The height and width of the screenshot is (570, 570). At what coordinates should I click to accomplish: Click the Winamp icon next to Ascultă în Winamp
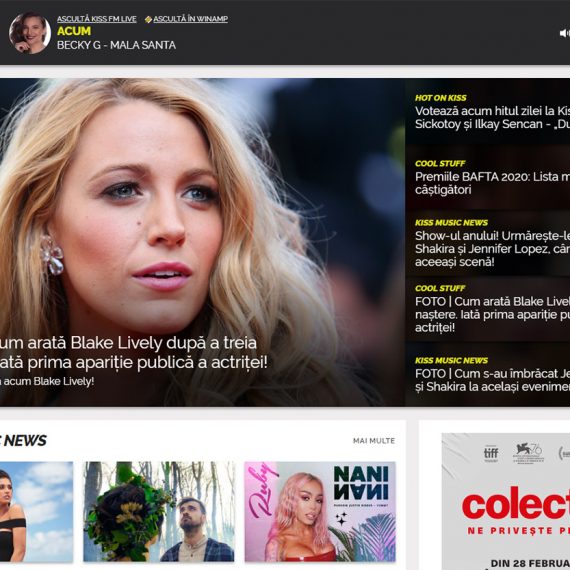click(x=148, y=19)
